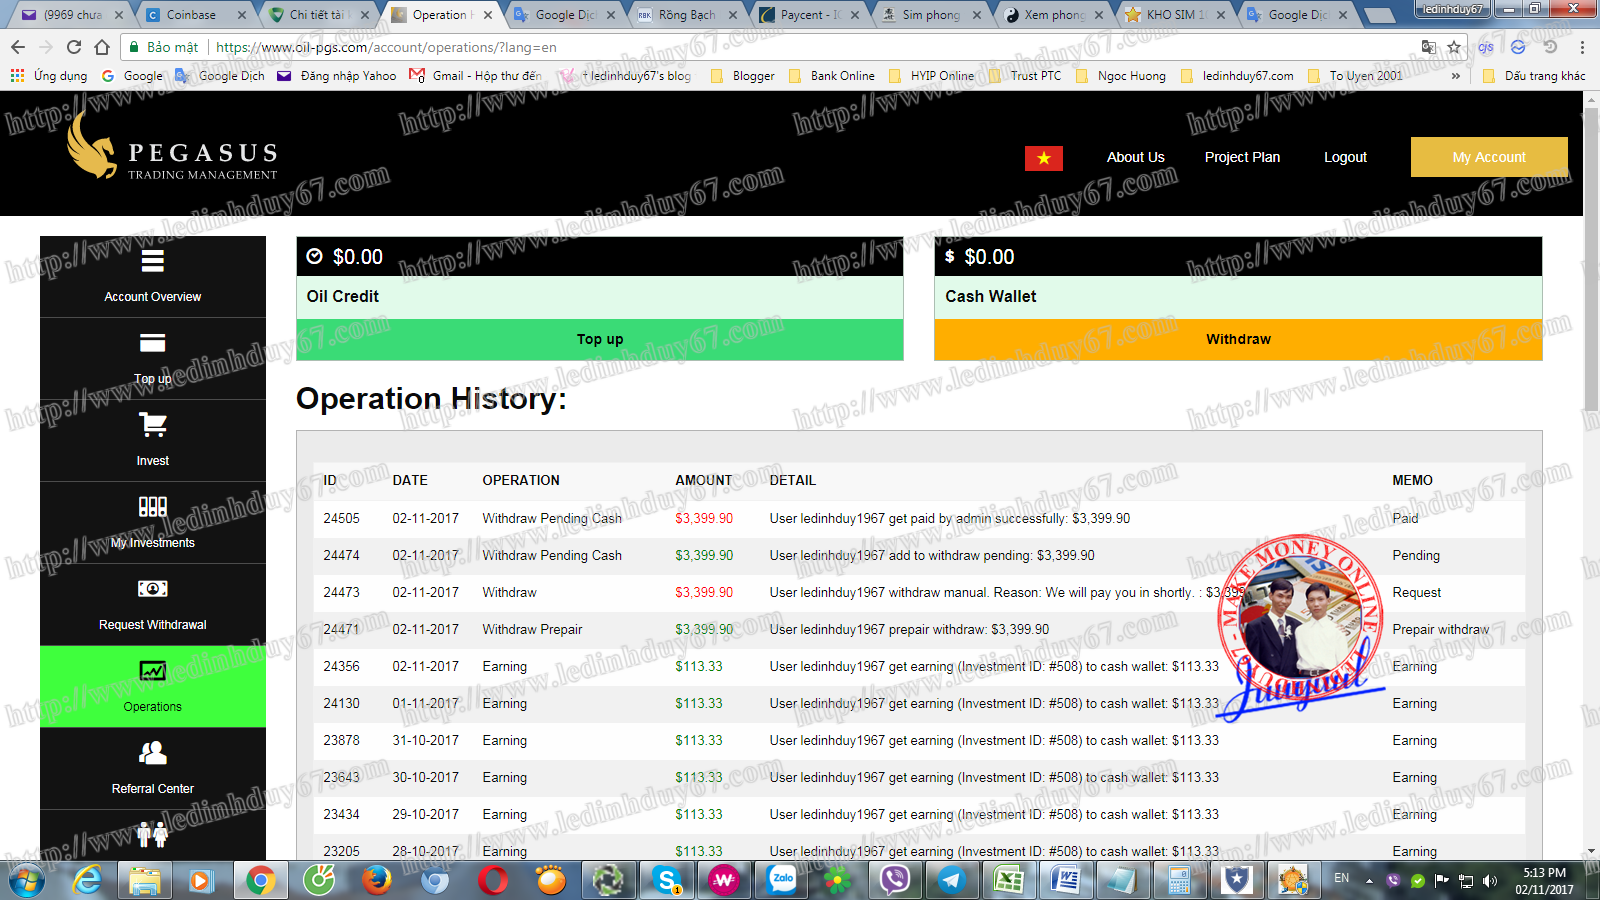Open Skype from the taskbar

tap(666, 880)
